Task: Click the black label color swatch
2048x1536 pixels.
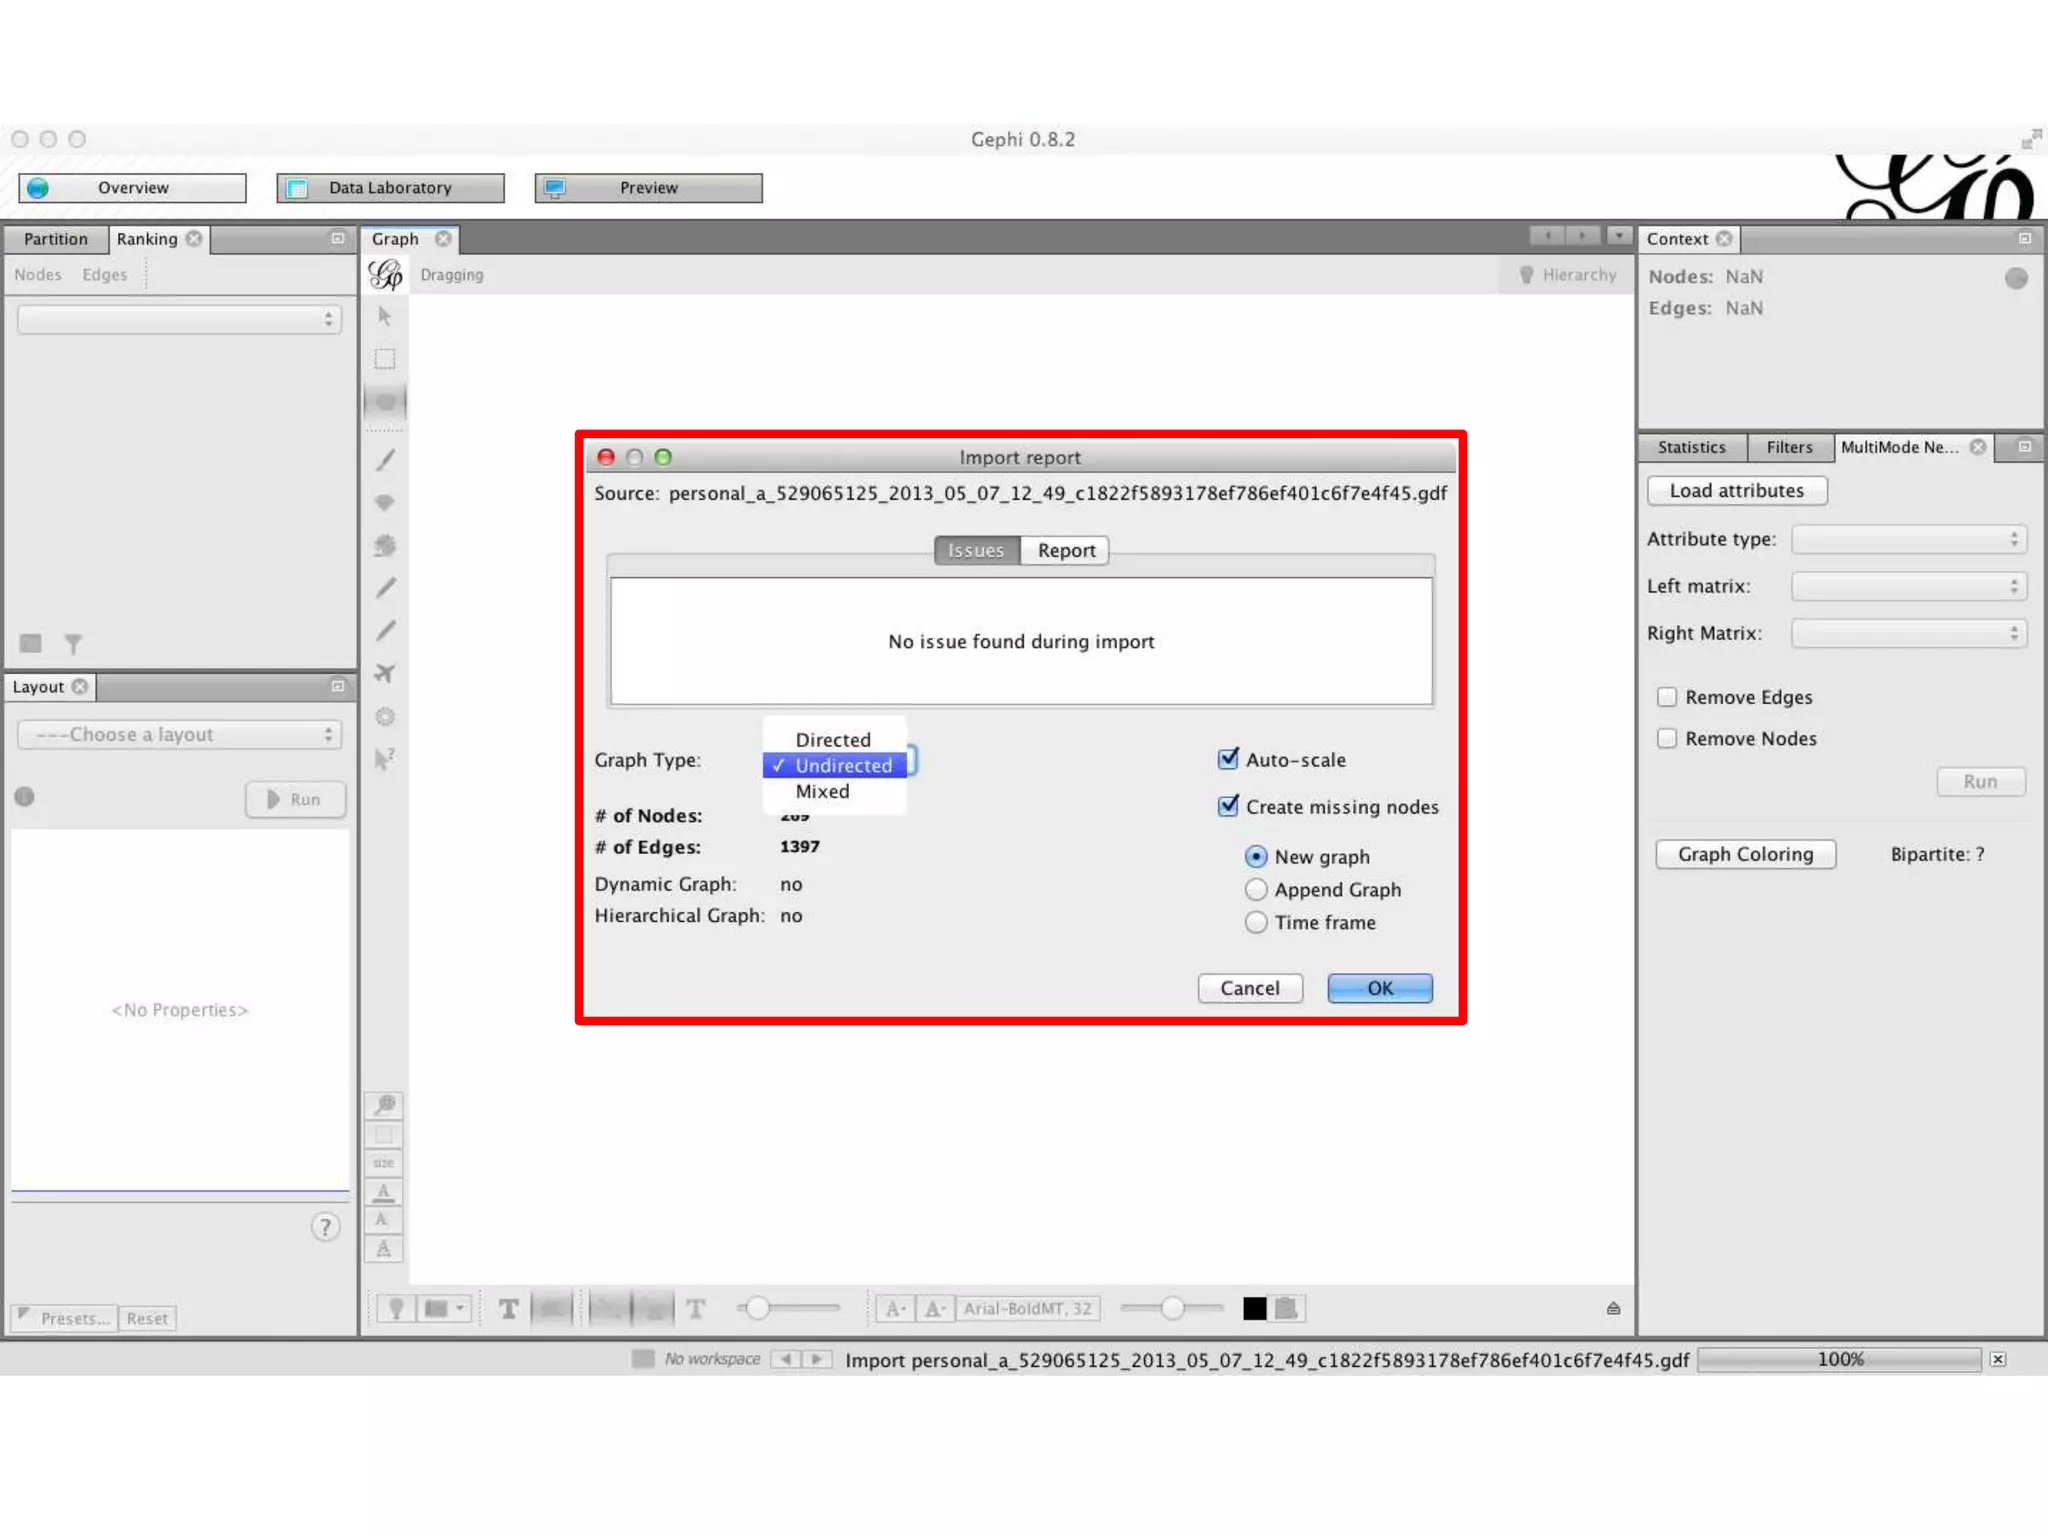Action: coord(1254,1308)
